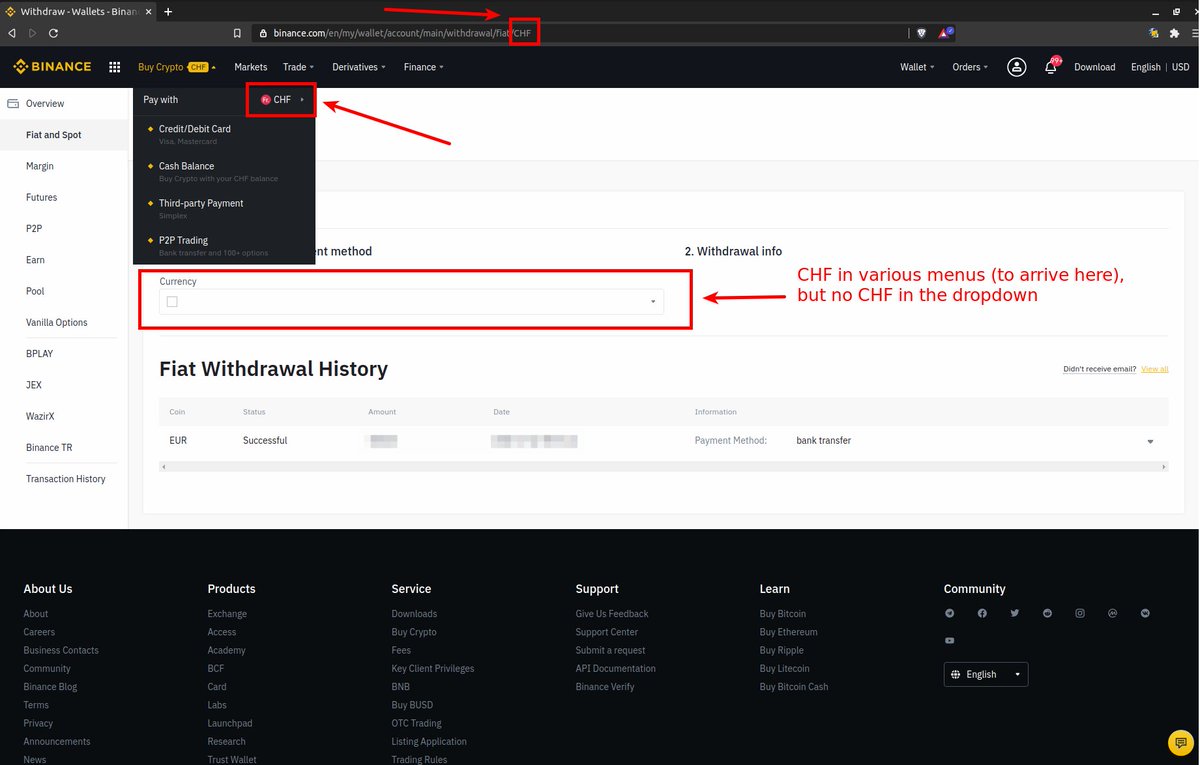Open Support Center footer link
Viewport: 1200px width, 765px height.
(x=607, y=632)
